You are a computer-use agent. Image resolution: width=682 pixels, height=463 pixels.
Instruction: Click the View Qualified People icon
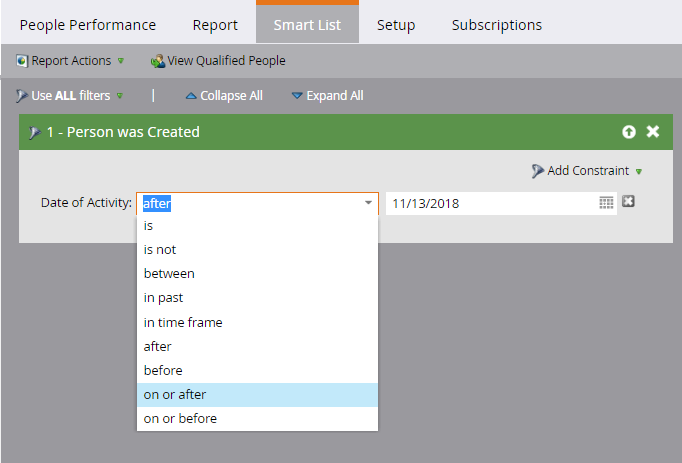pos(158,61)
